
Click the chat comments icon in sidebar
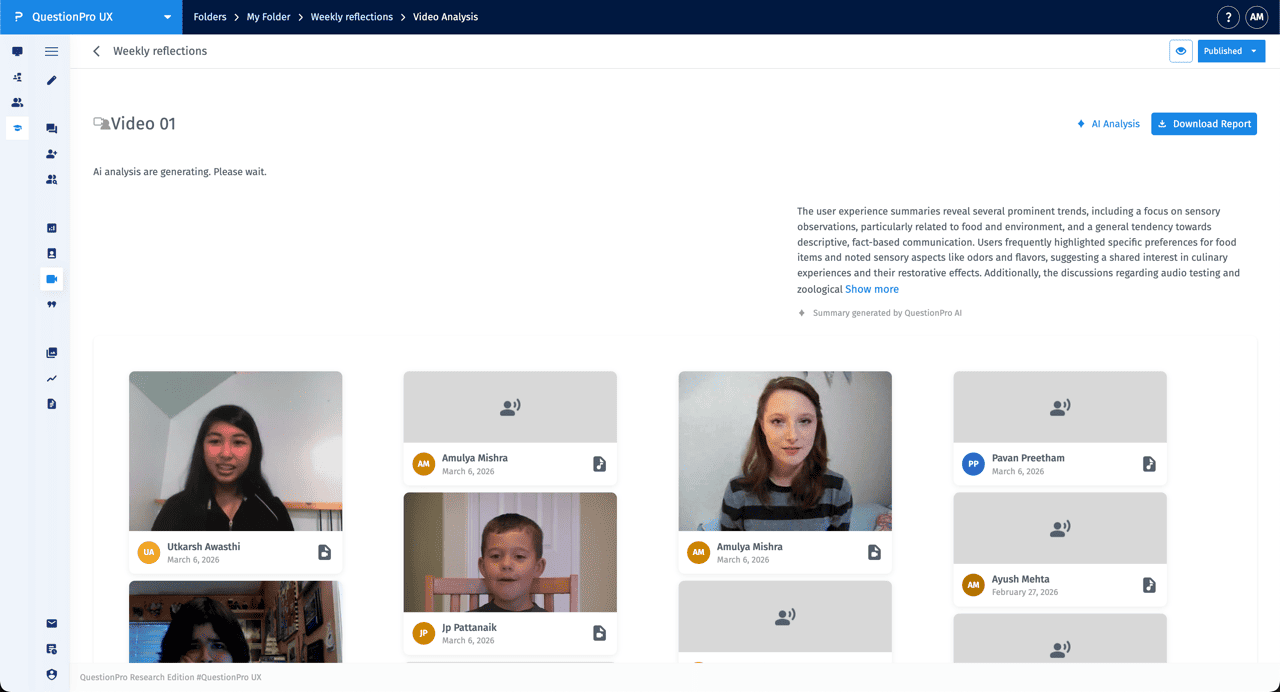coord(51,128)
